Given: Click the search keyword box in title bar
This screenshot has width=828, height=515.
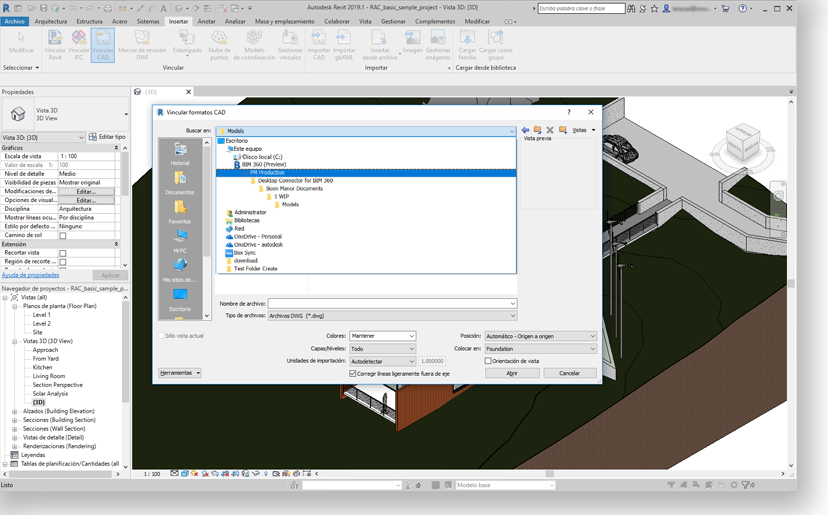Looking at the screenshot, I should 581,8.
